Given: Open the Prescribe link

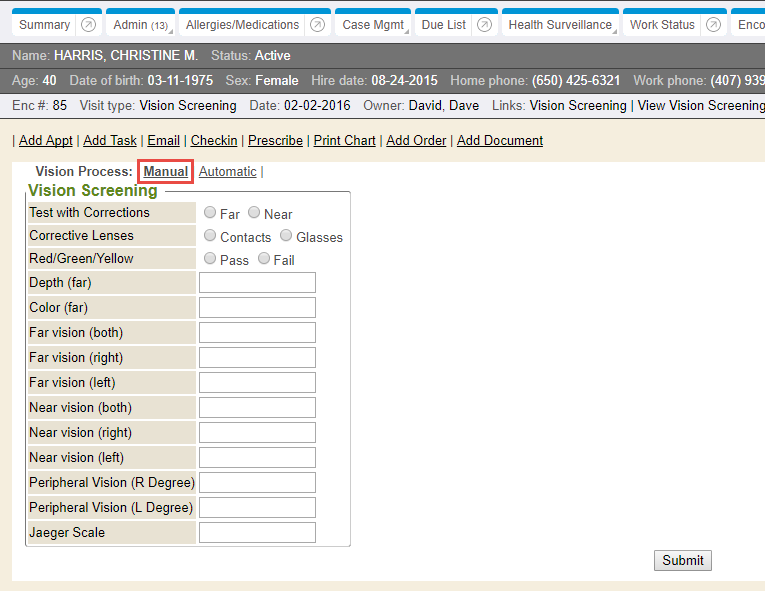Looking at the screenshot, I should click(275, 141).
